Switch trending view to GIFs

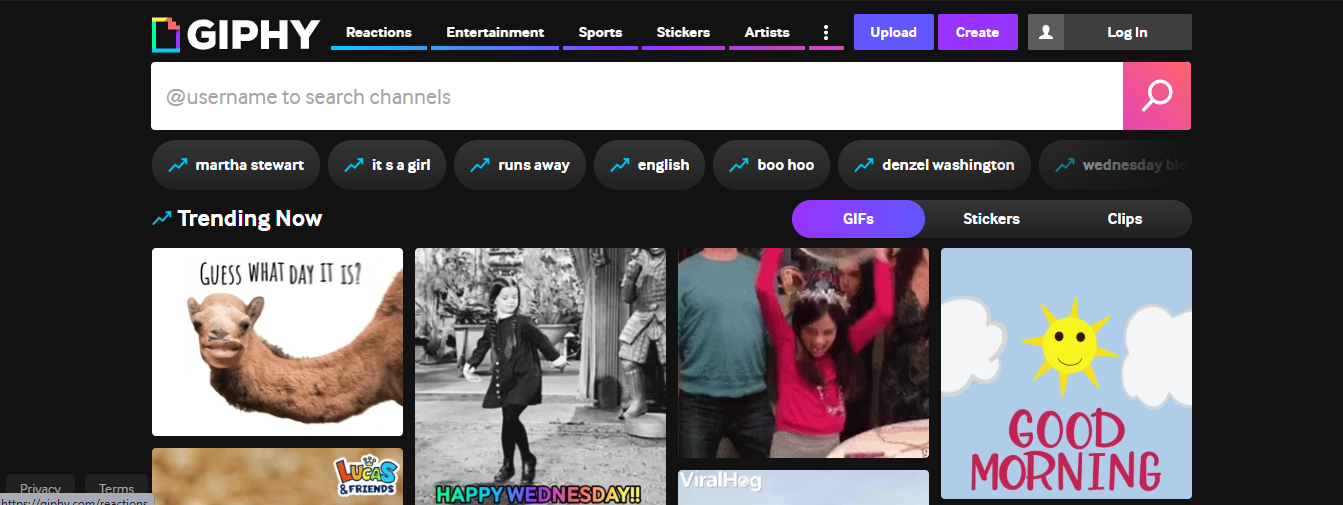[x=858, y=219]
